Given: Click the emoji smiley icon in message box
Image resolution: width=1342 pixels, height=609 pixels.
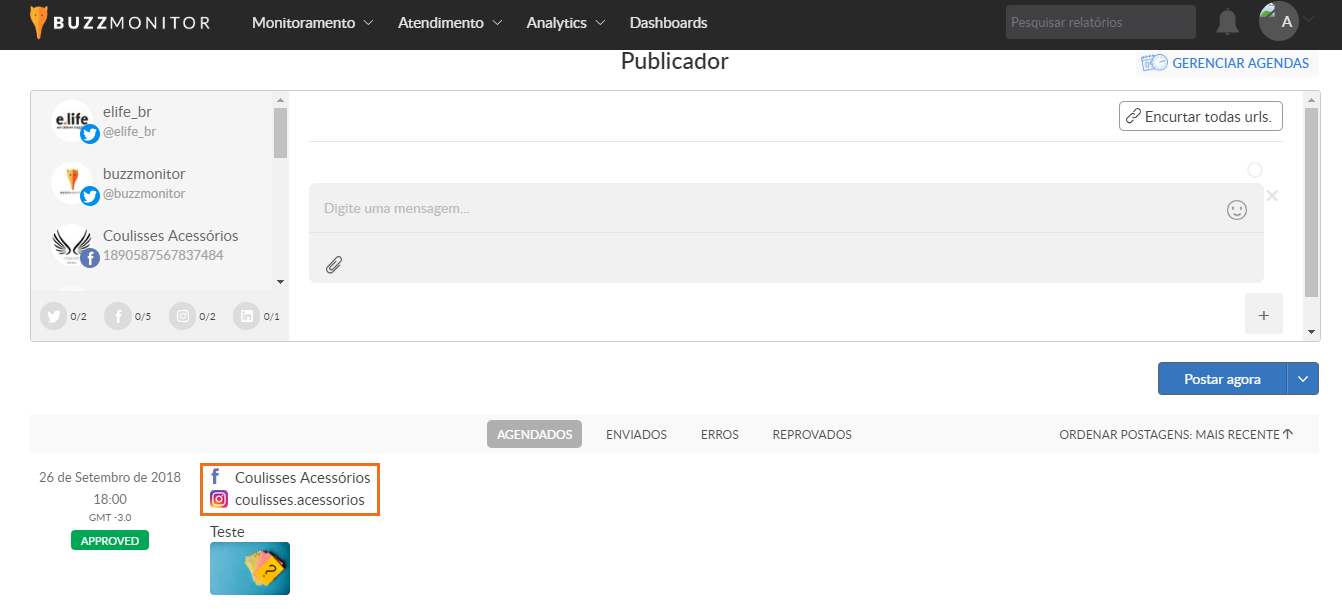Looking at the screenshot, I should pos(1237,210).
